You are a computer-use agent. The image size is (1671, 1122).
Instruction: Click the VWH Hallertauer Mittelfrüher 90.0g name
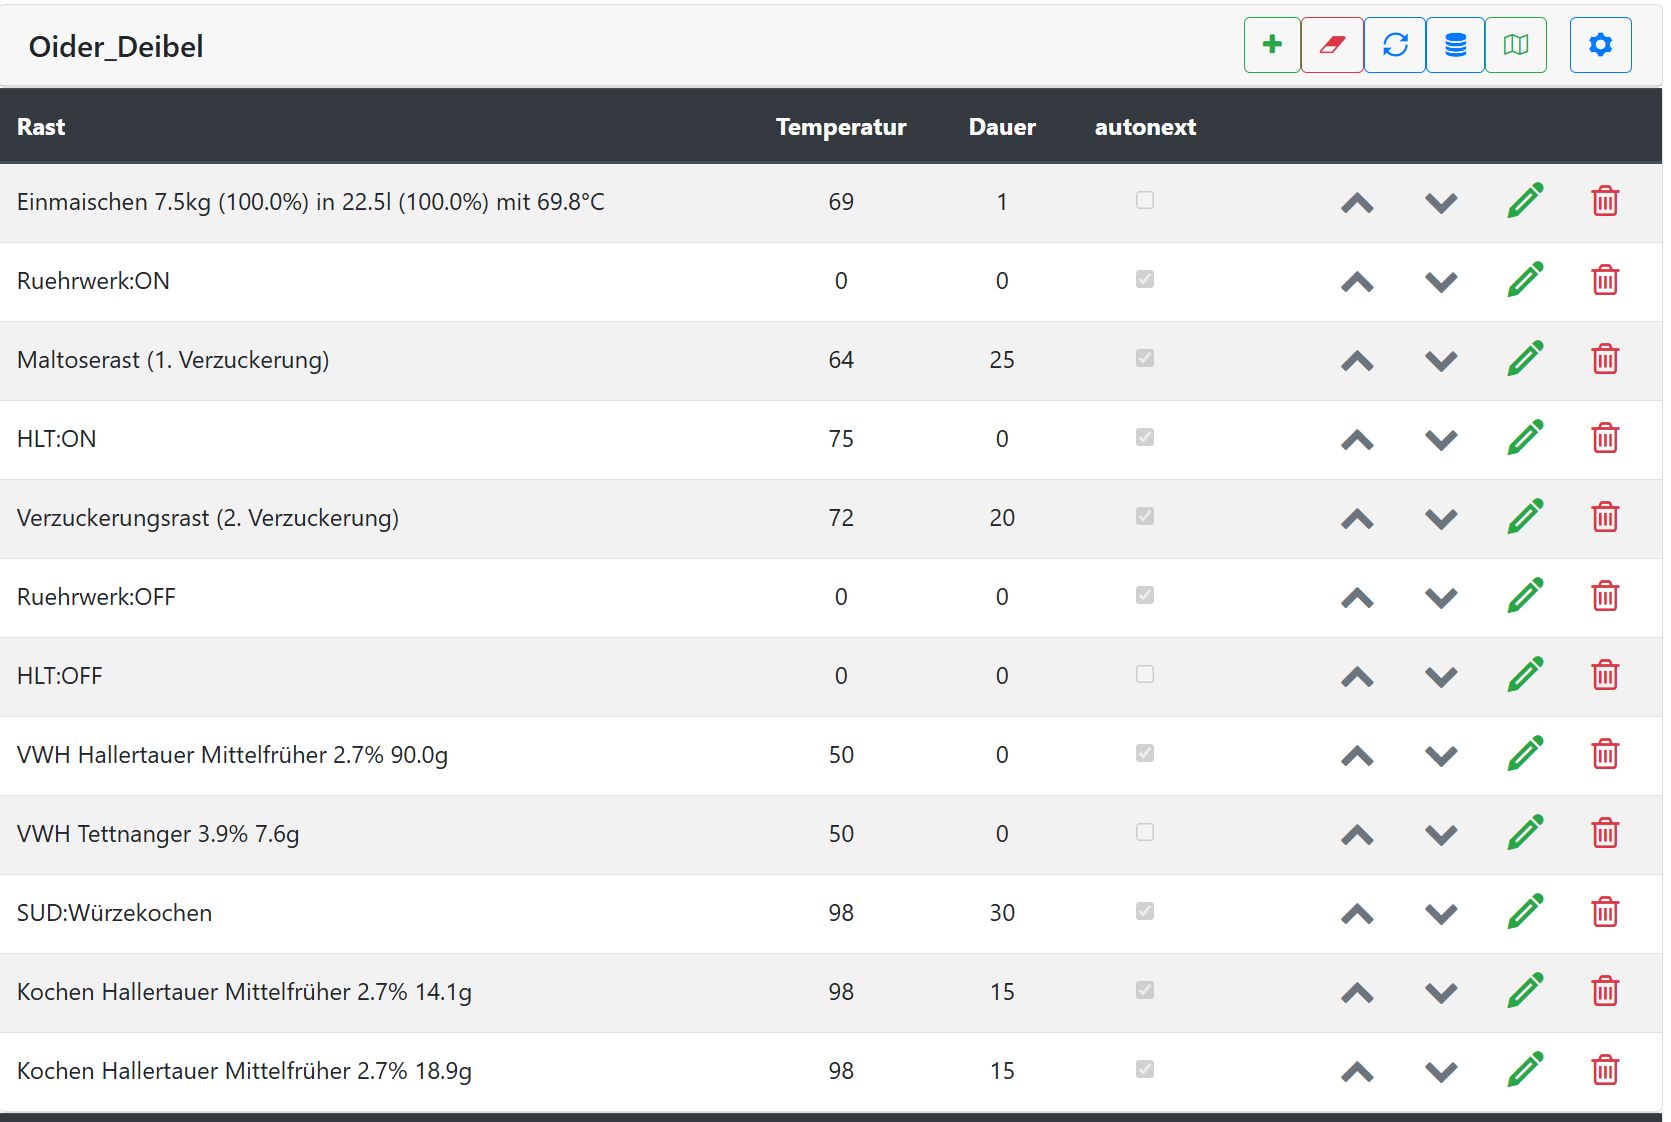click(232, 755)
